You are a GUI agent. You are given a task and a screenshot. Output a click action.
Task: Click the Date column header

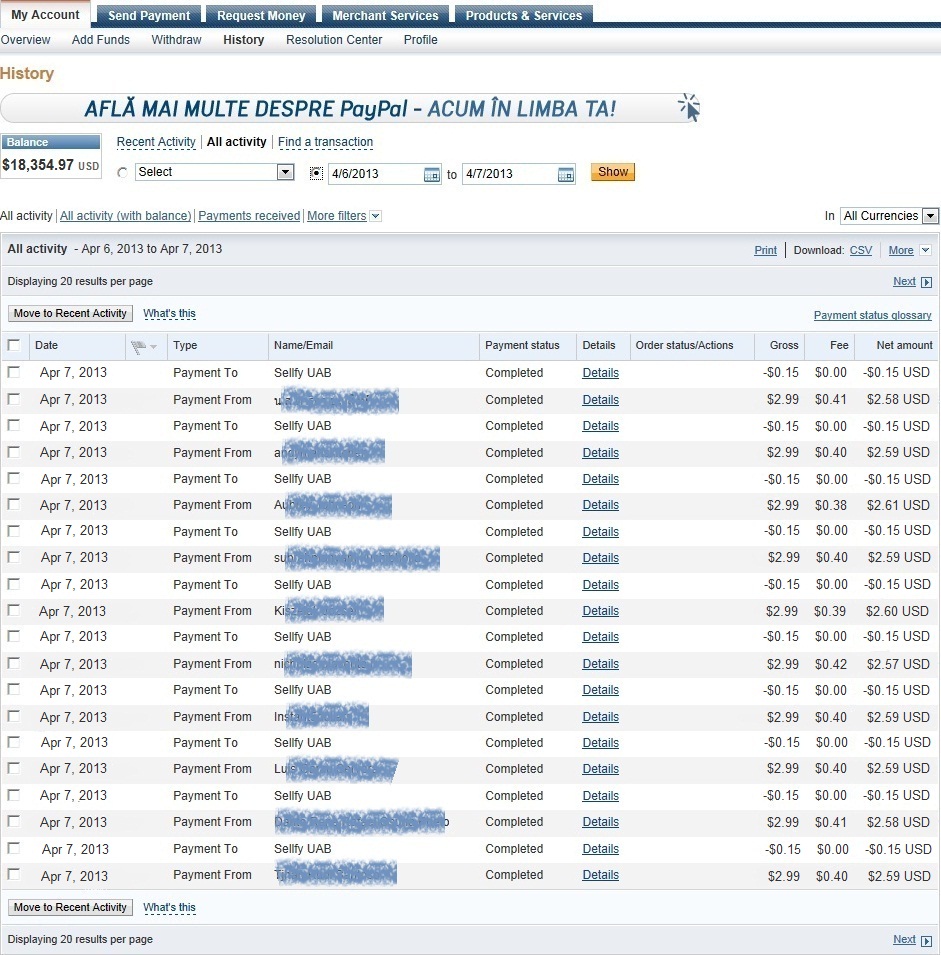point(46,345)
